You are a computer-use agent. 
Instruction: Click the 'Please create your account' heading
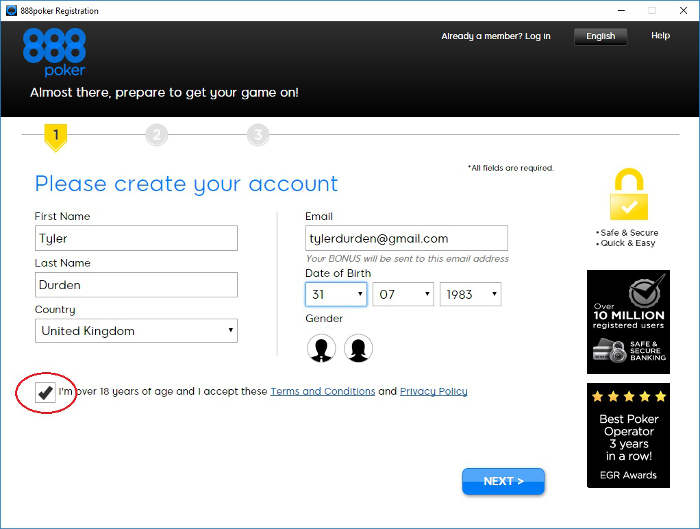[x=186, y=184]
